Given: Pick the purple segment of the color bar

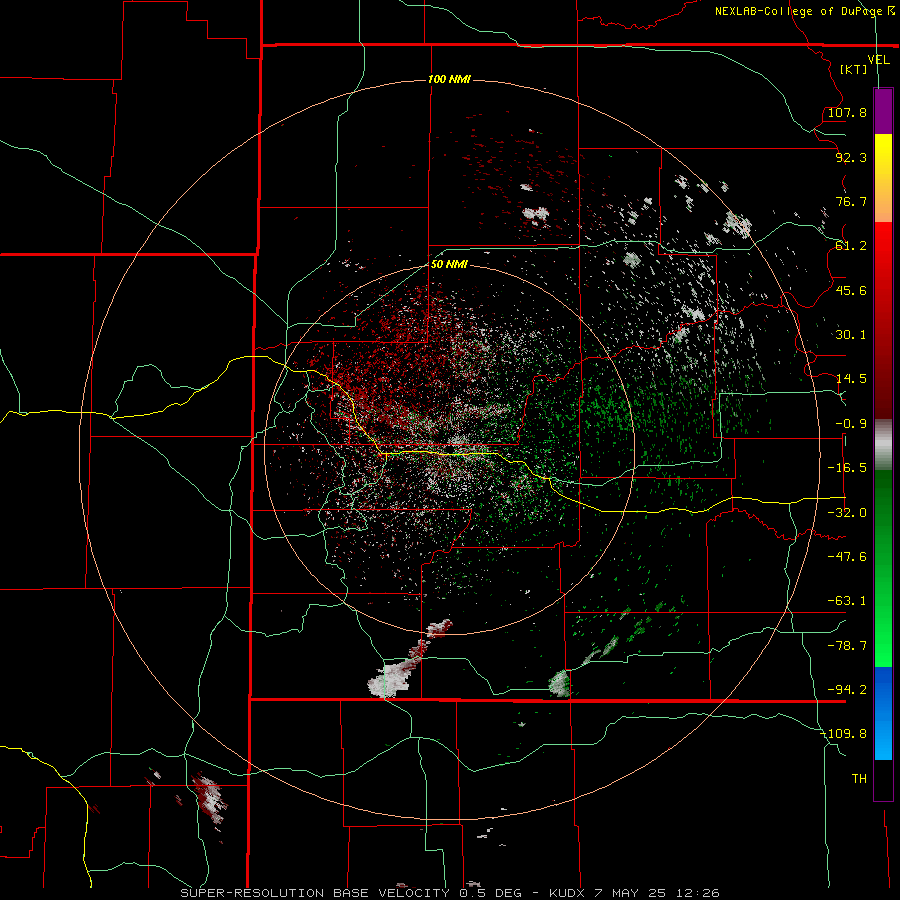Looking at the screenshot, I should click(x=883, y=112).
